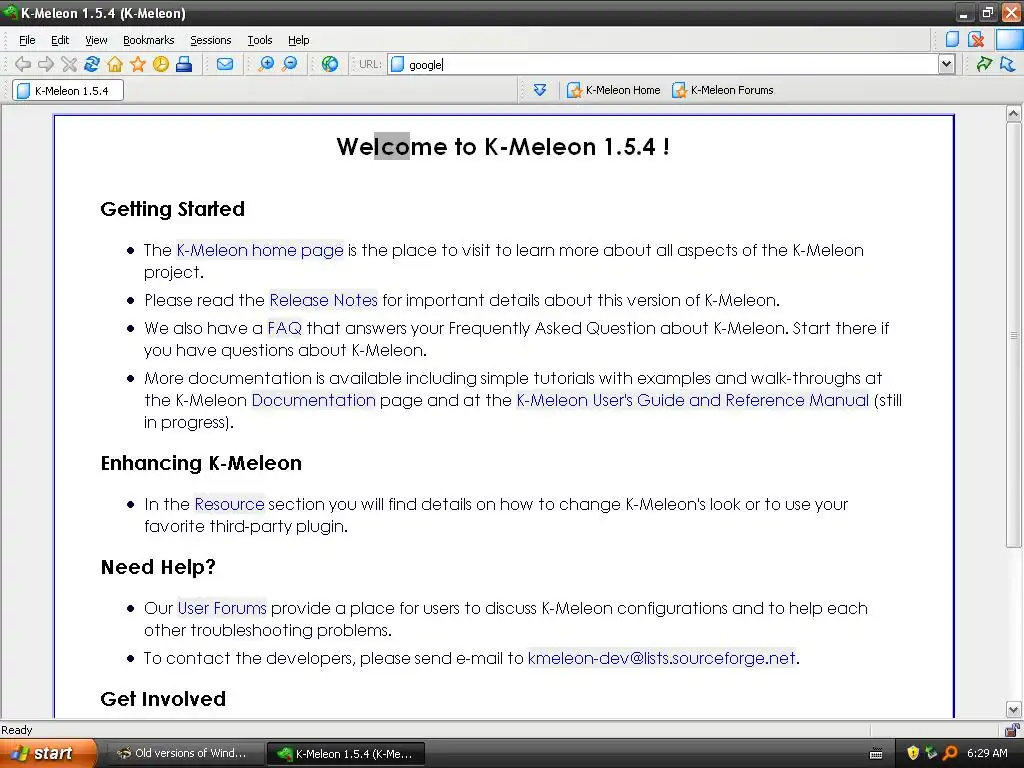Viewport: 1024px width, 768px height.
Task: Click the Get Involved heading
Action: (x=163, y=699)
